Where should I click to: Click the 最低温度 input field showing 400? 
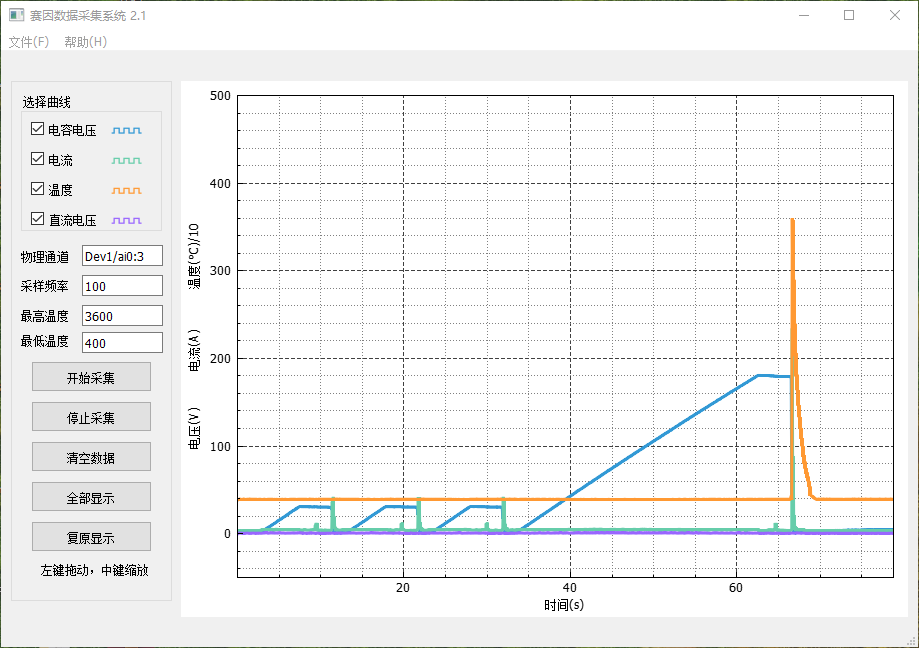(x=122, y=343)
